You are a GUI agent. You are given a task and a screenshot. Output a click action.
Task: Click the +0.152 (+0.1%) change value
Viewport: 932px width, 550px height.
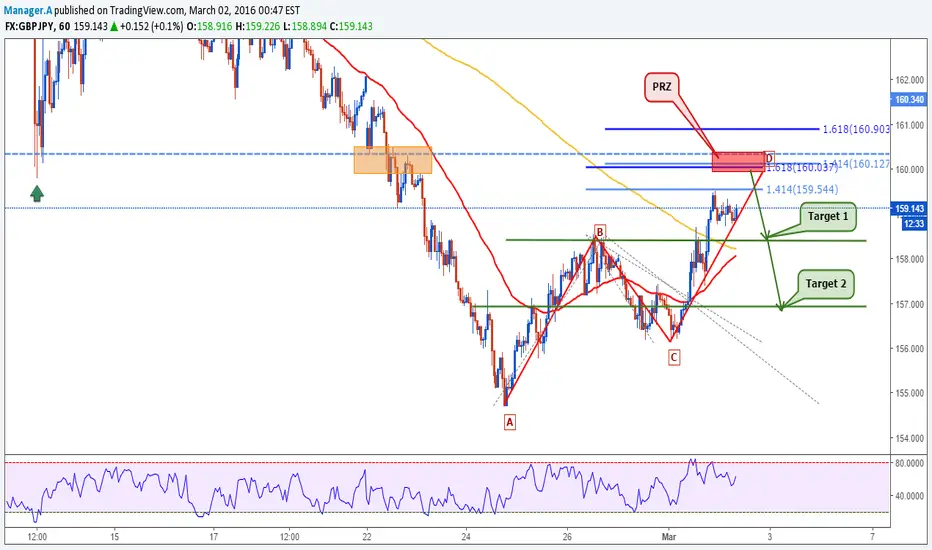click(x=152, y=26)
